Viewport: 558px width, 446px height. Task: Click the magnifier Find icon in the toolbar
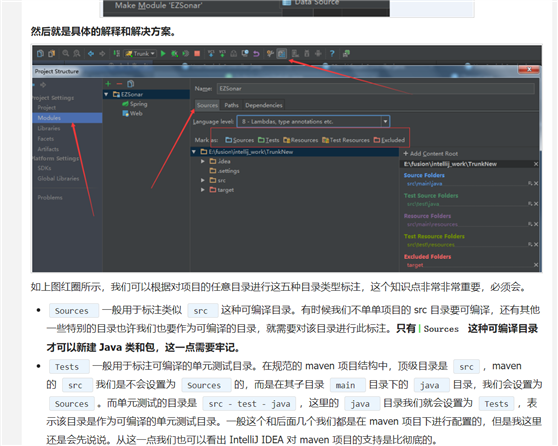[x=65, y=53]
